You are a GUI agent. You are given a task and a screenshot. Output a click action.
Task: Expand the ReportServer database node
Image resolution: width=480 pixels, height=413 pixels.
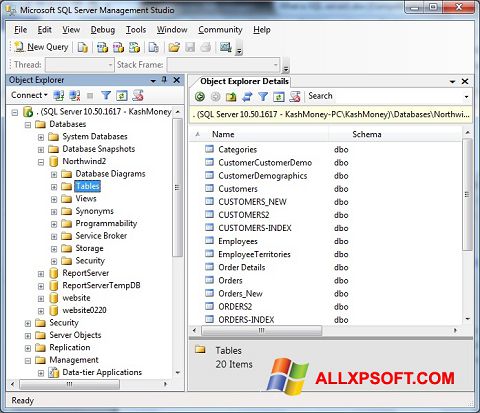pyautogui.click(x=41, y=274)
